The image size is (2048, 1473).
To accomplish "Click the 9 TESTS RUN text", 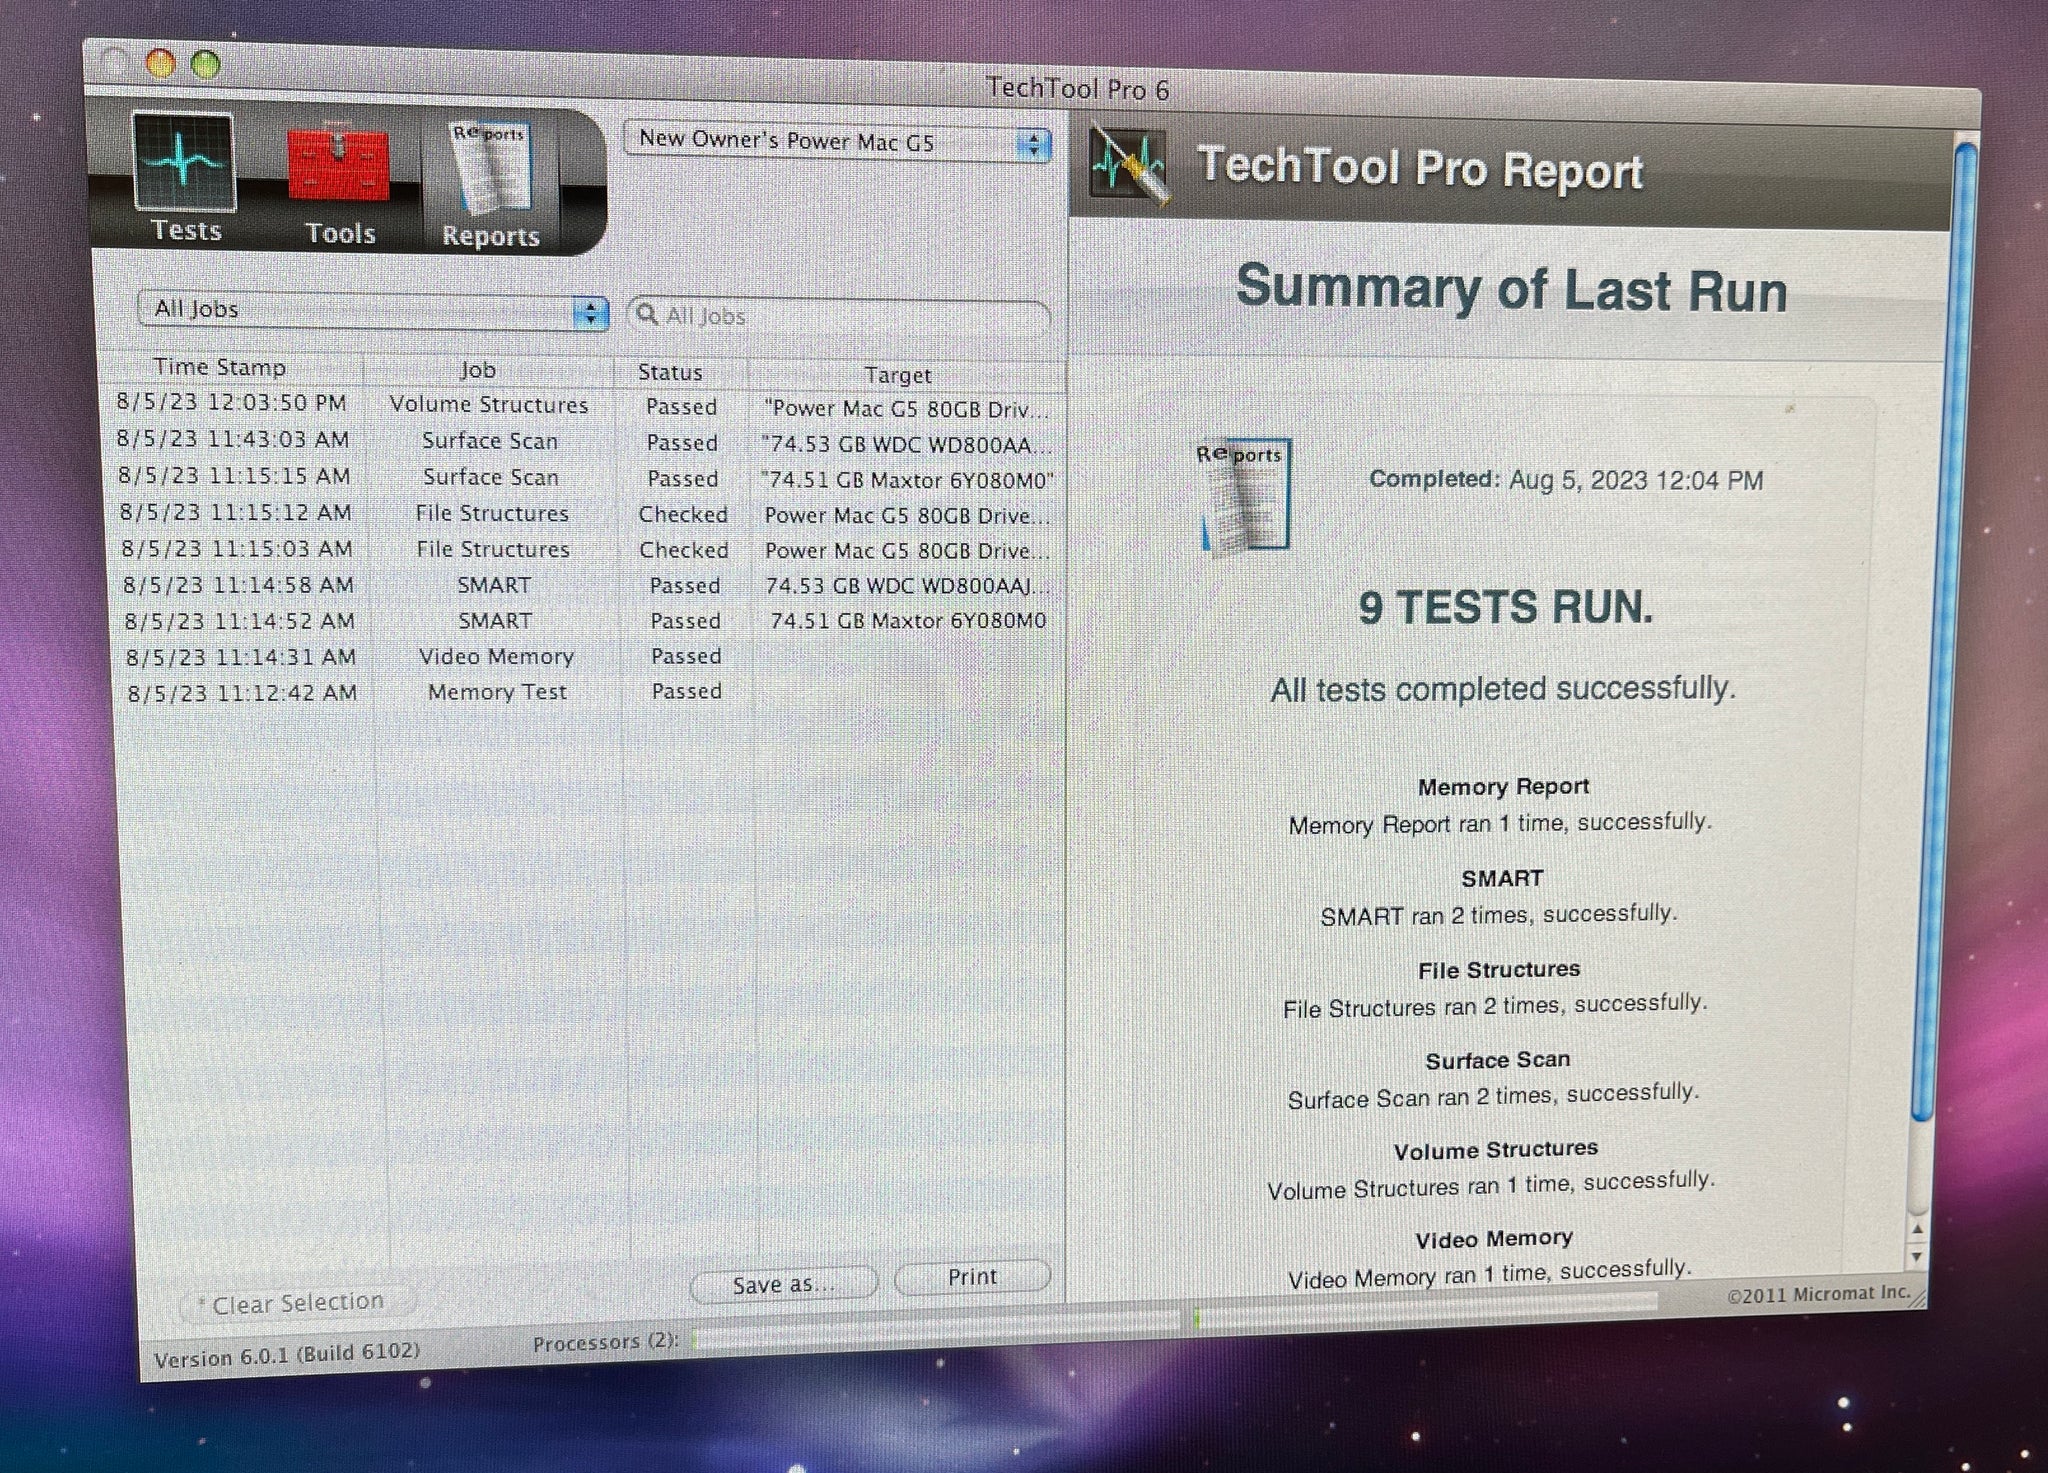I will [x=1505, y=607].
